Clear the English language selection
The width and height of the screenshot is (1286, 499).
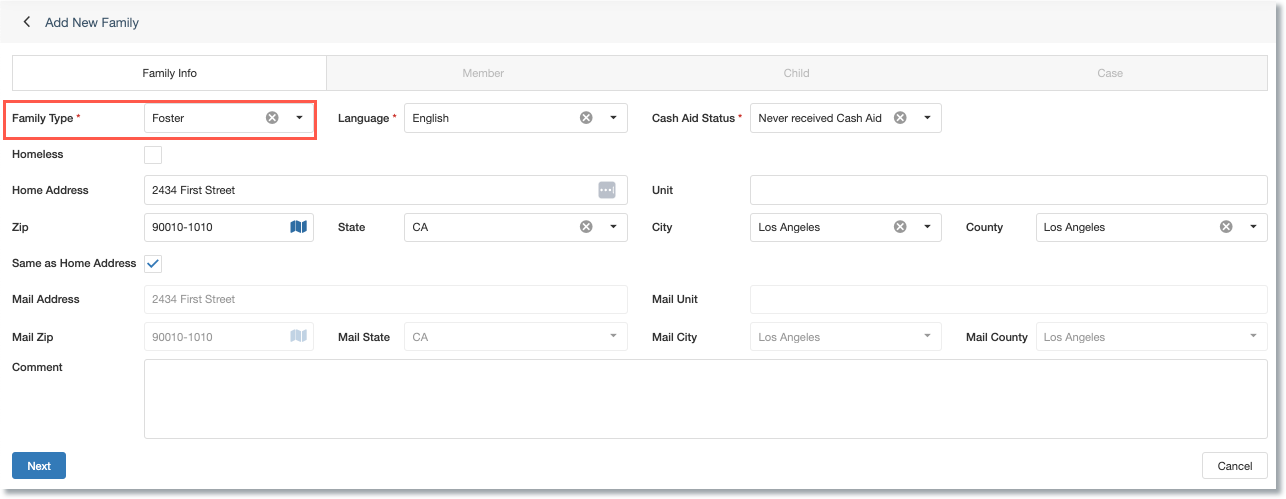pos(586,118)
